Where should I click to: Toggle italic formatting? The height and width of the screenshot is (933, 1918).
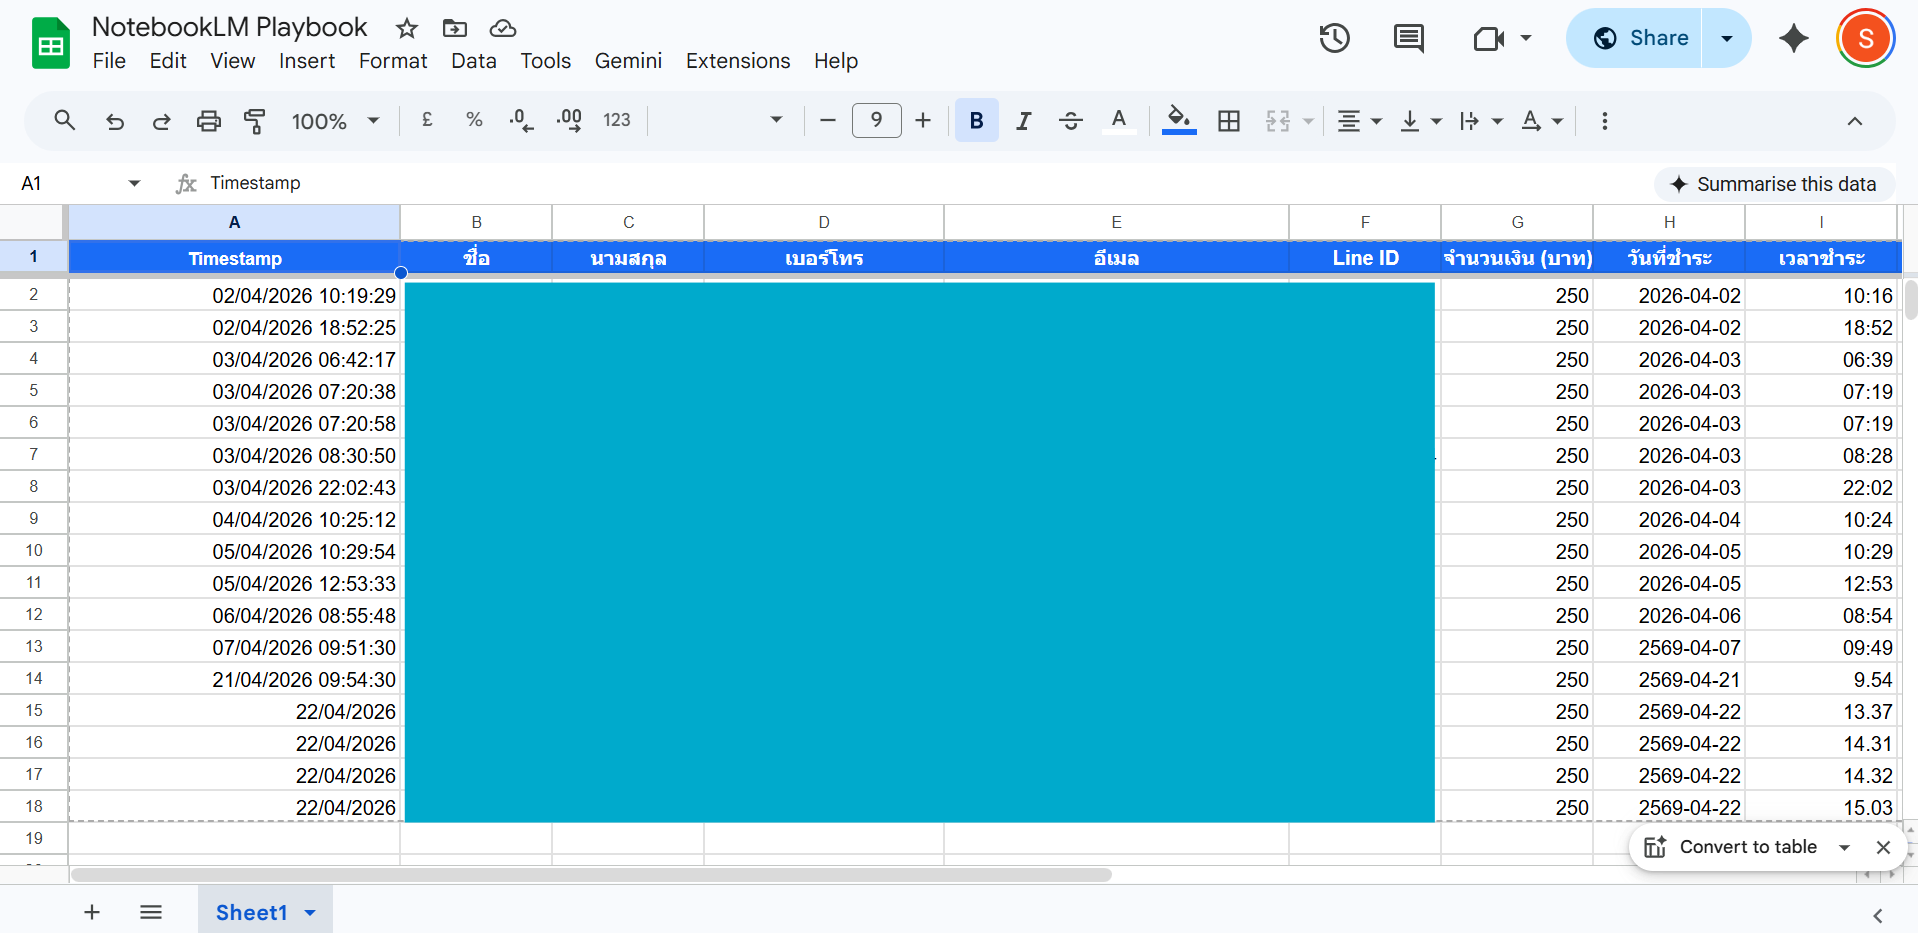point(1023,121)
